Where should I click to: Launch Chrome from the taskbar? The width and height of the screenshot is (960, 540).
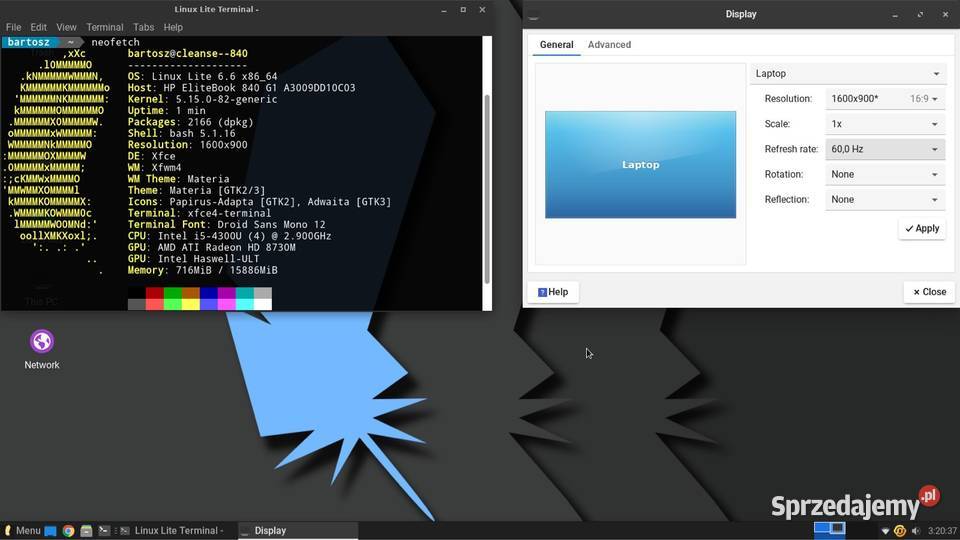point(69,531)
